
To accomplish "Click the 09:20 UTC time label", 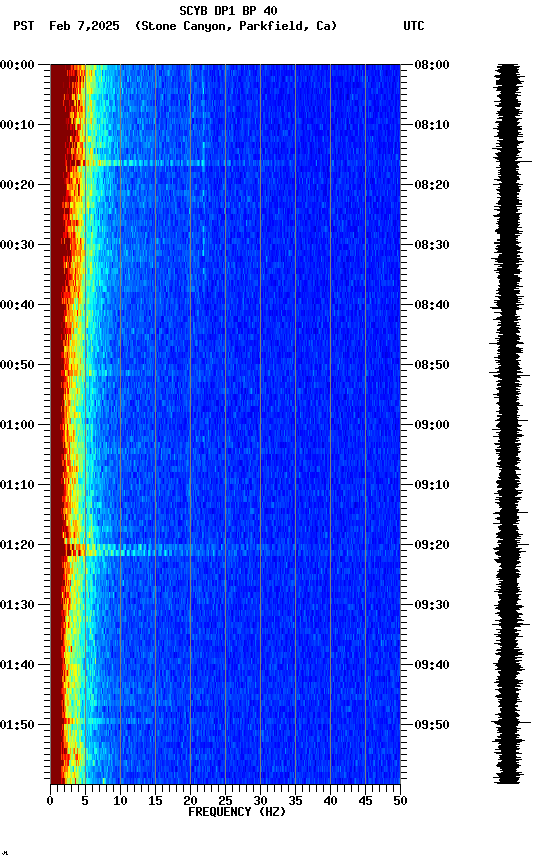I will pyautogui.click(x=432, y=546).
